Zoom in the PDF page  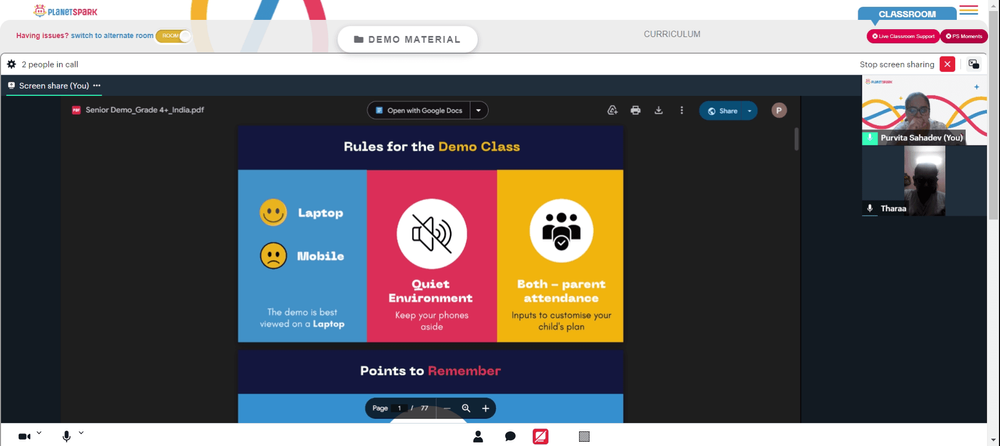click(x=485, y=408)
